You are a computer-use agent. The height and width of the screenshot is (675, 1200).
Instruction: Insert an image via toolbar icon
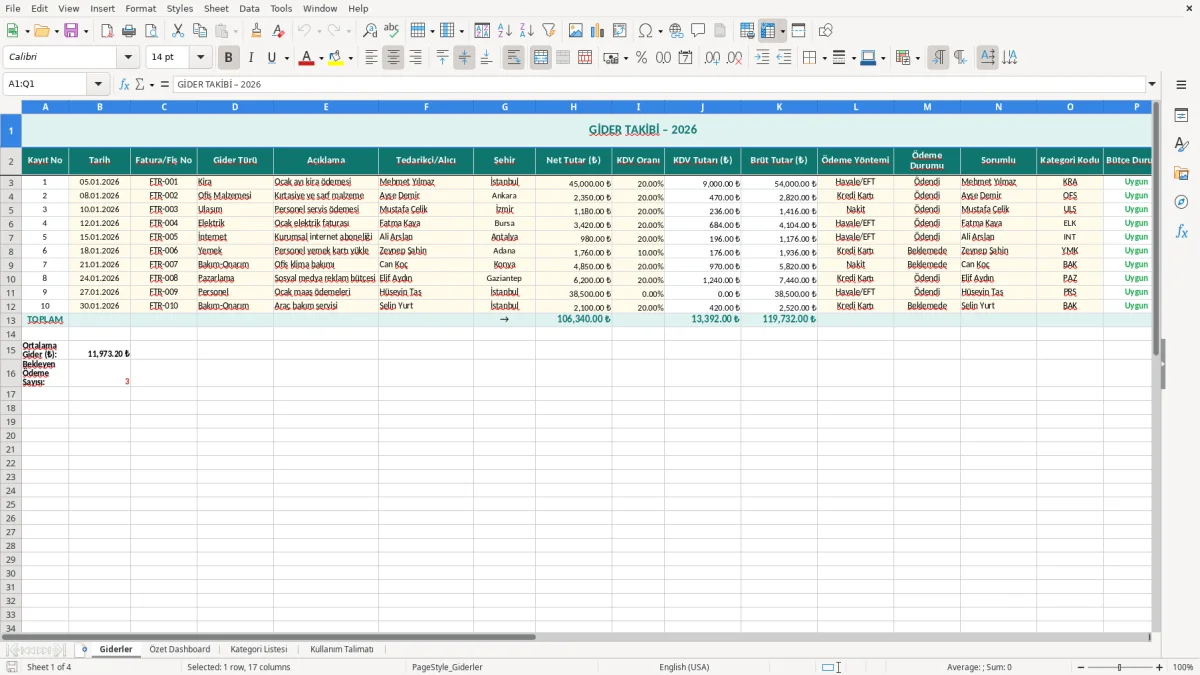[x=576, y=31]
